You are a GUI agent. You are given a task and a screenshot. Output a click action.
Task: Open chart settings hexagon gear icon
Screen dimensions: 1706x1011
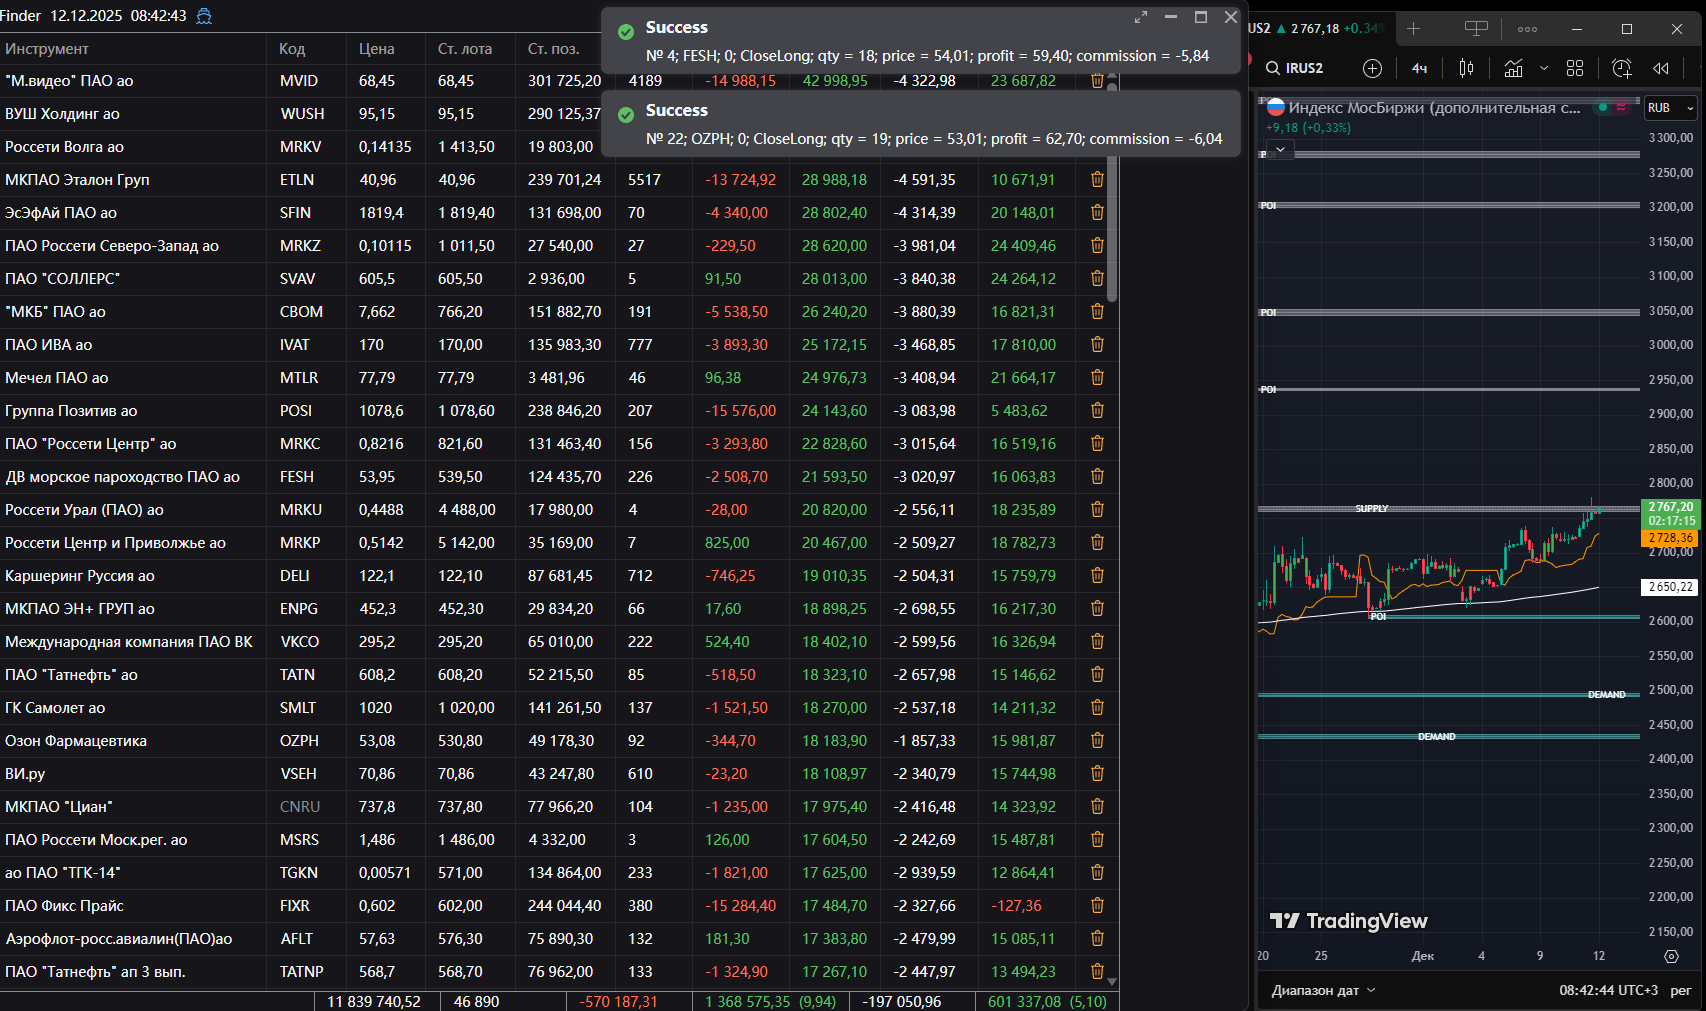coord(1671,956)
